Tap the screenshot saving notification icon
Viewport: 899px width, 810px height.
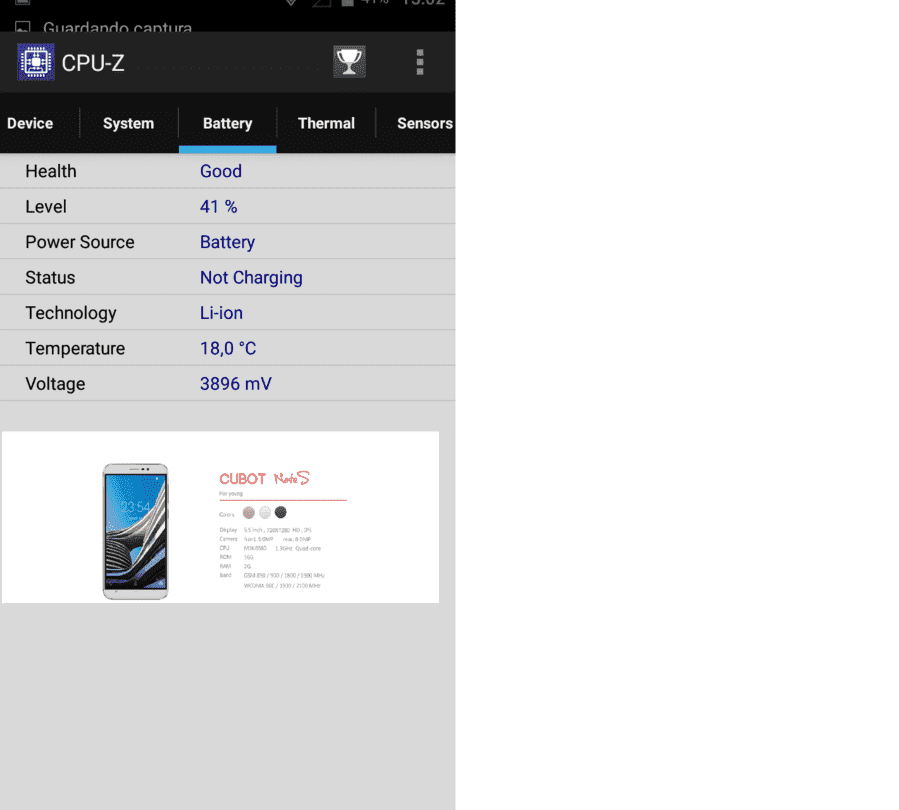(x=22, y=27)
